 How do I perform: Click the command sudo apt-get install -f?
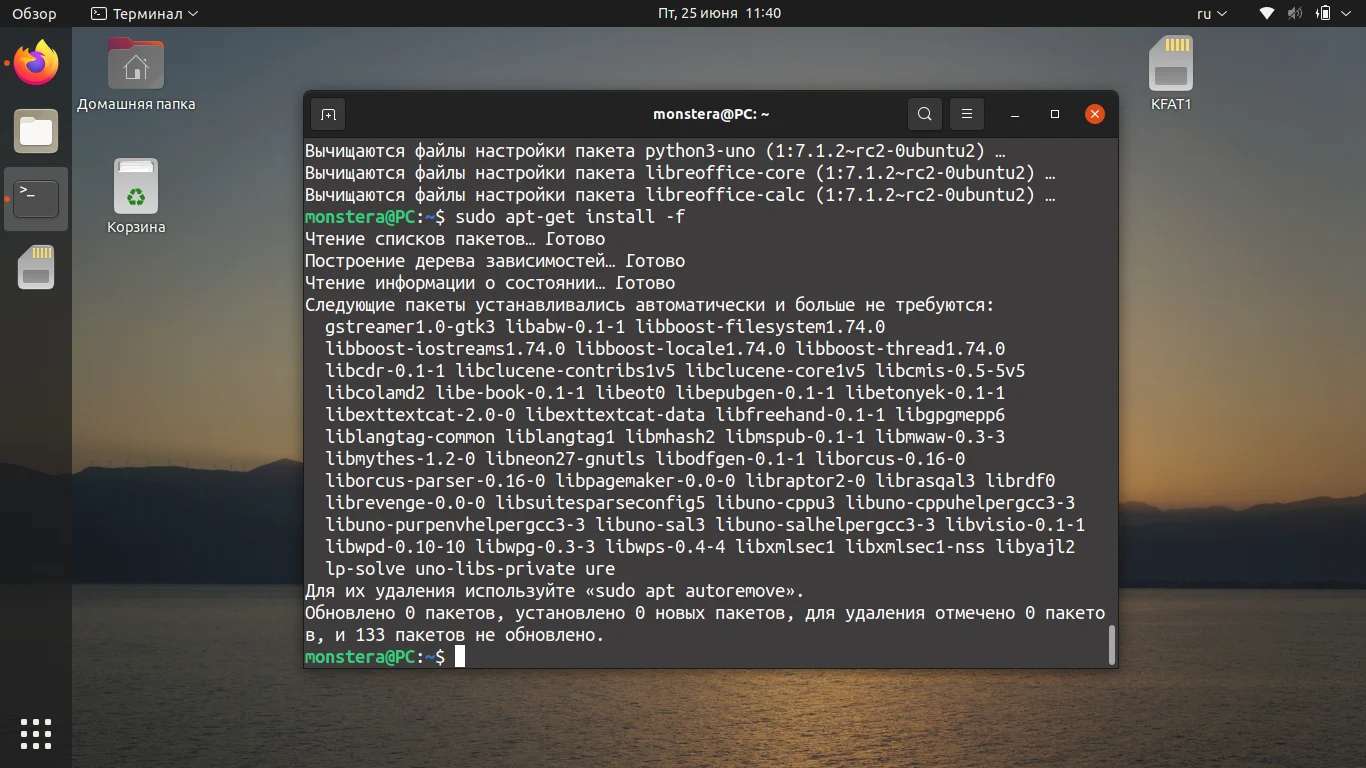coord(570,217)
